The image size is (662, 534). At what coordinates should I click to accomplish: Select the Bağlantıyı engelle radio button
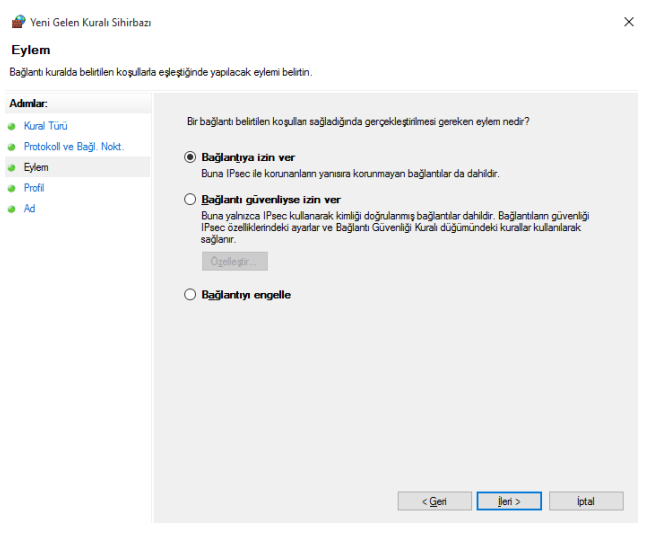190,294
